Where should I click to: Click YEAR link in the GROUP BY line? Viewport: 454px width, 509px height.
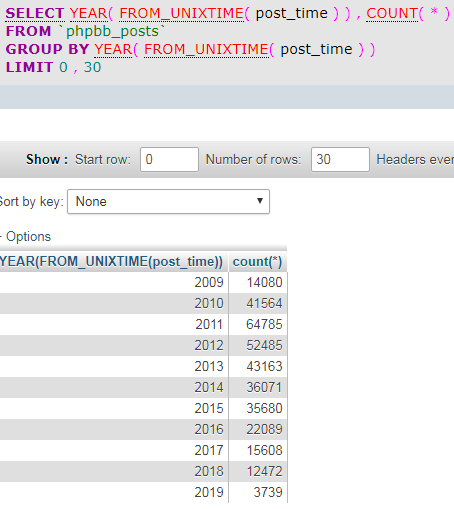click(x=113, y=49)
